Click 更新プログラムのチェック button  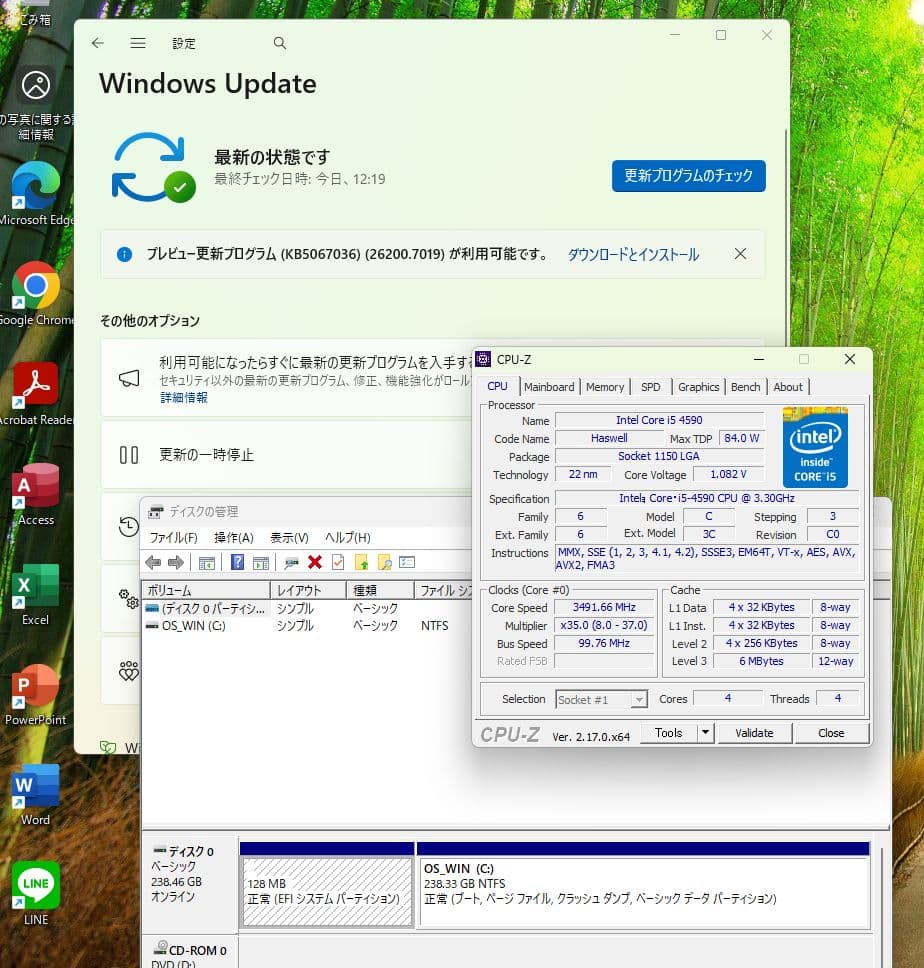688,176
